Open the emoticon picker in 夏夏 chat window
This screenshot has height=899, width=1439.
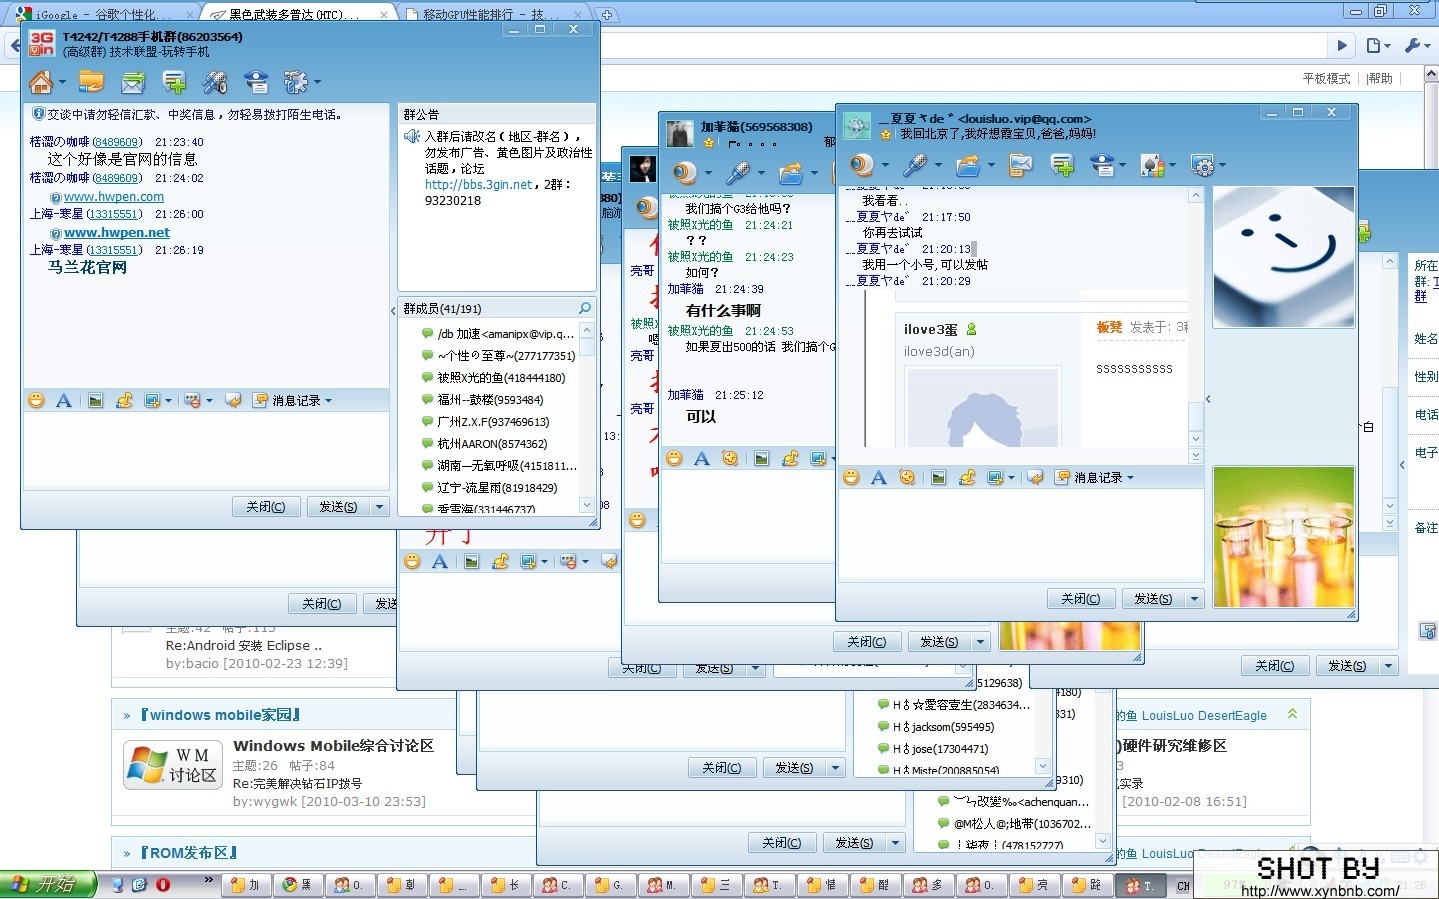(x=851, y=477)
